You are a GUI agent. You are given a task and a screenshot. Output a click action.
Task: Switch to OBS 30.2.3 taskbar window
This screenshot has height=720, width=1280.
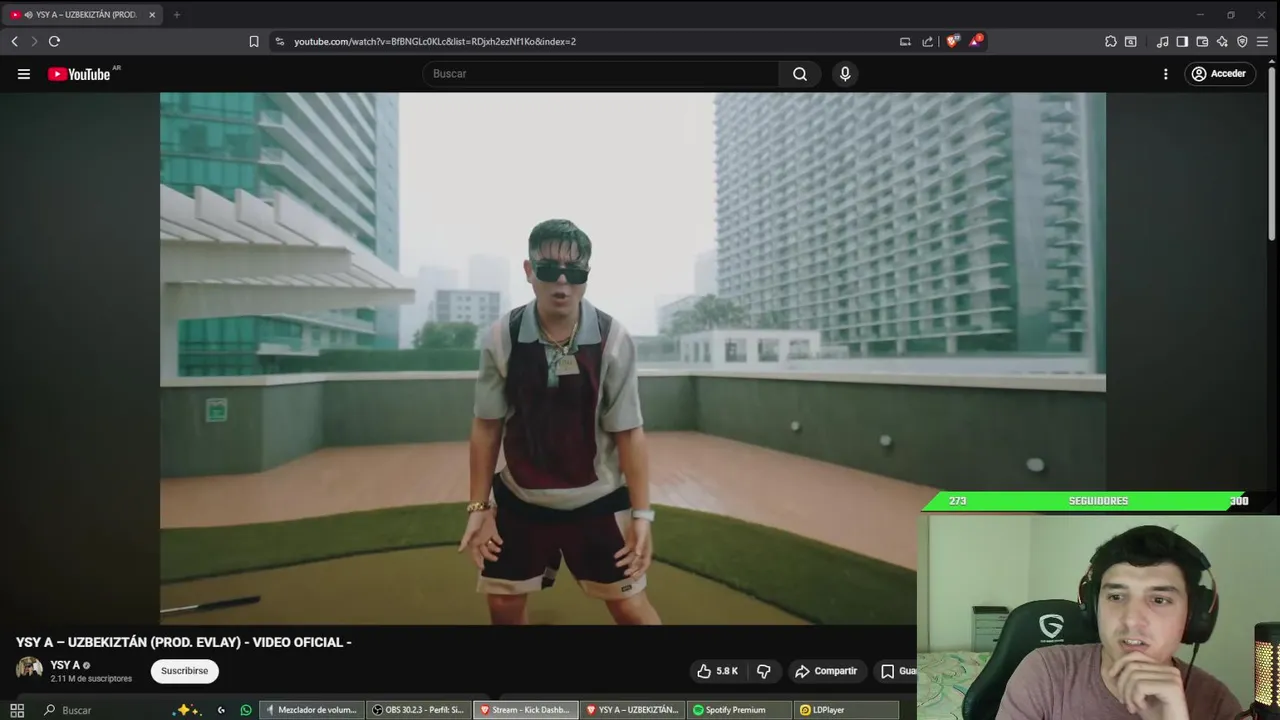418,710
